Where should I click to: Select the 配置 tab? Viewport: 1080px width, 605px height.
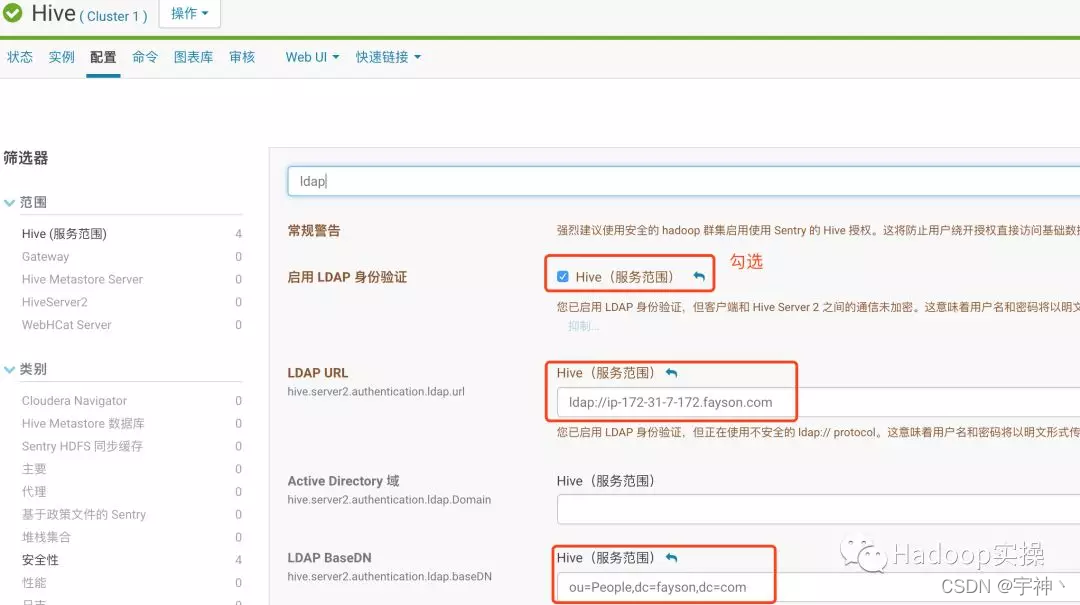tap(103, 57)
